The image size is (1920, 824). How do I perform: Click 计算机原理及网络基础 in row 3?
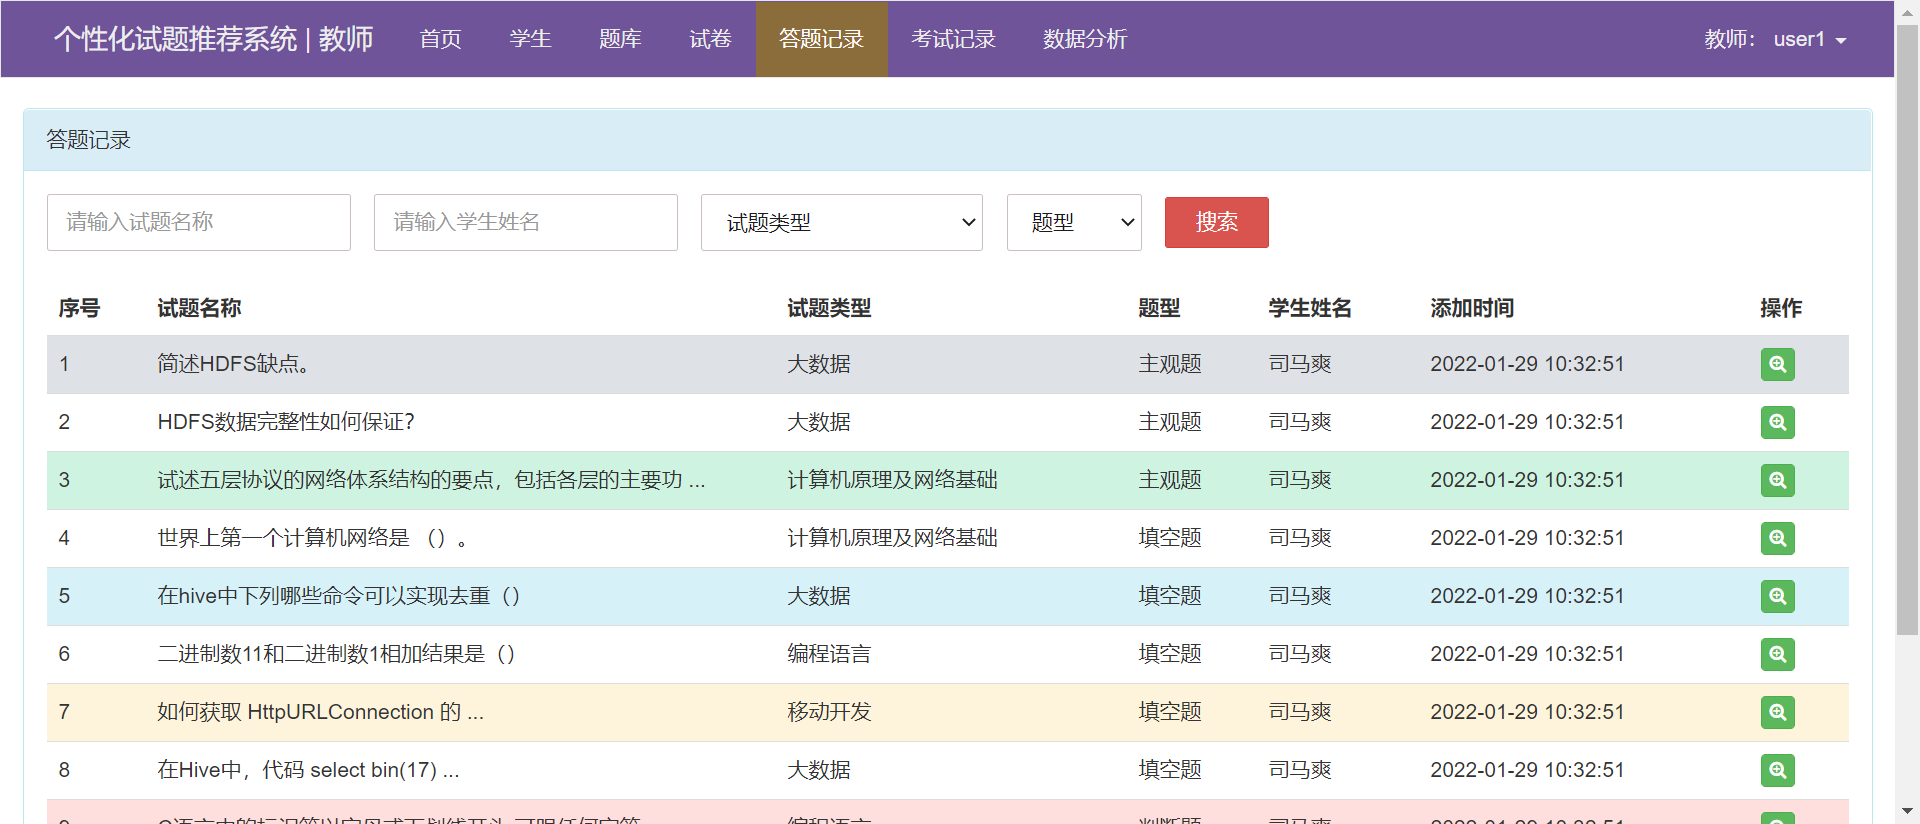point(892,480)
